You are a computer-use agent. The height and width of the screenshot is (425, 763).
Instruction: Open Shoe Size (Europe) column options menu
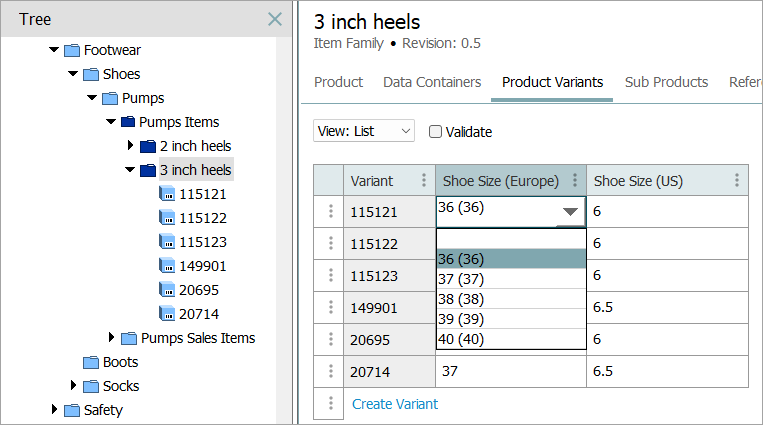[574, 181]
